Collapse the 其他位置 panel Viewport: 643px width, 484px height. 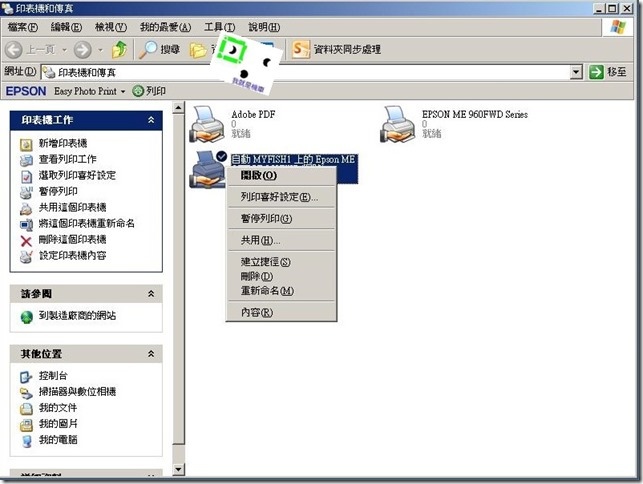pyautogui.click(x=151, y=354)
